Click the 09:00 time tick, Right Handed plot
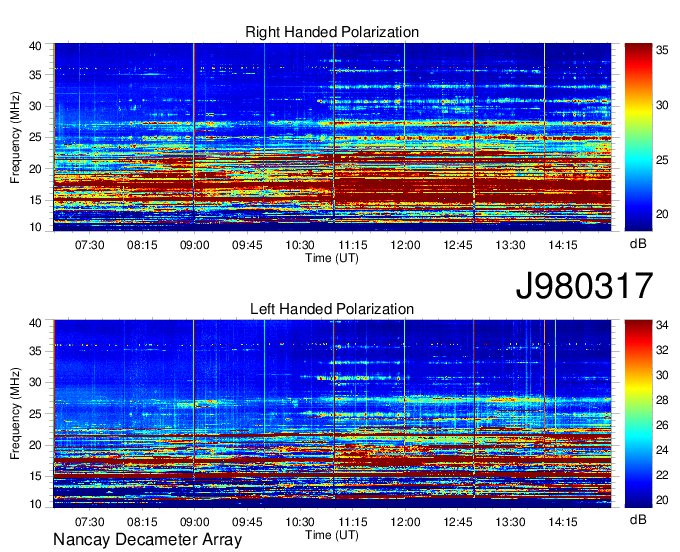Screen dimensions: 680x552 [x=194, y=245]
